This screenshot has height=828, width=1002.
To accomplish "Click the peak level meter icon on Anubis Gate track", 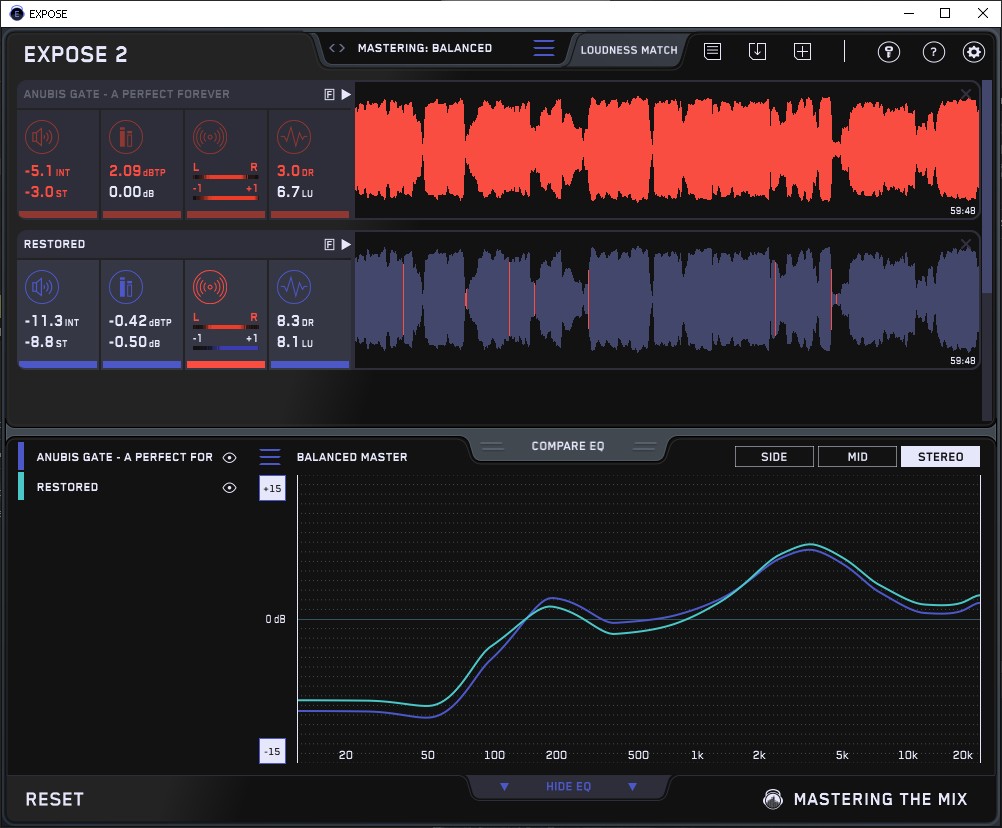I will point(125,137).
